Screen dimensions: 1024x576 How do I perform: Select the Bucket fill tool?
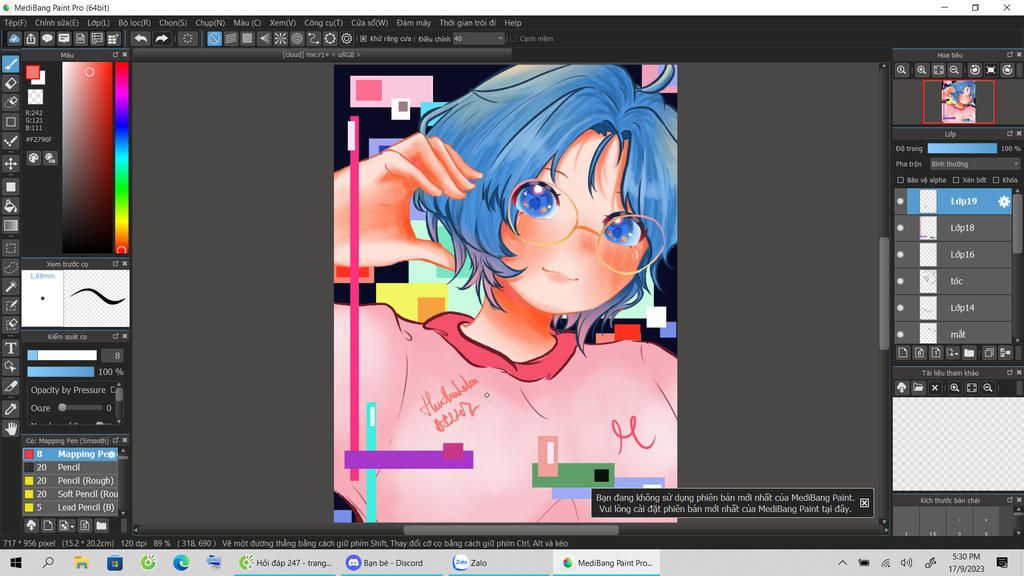(x=10, y=206)
